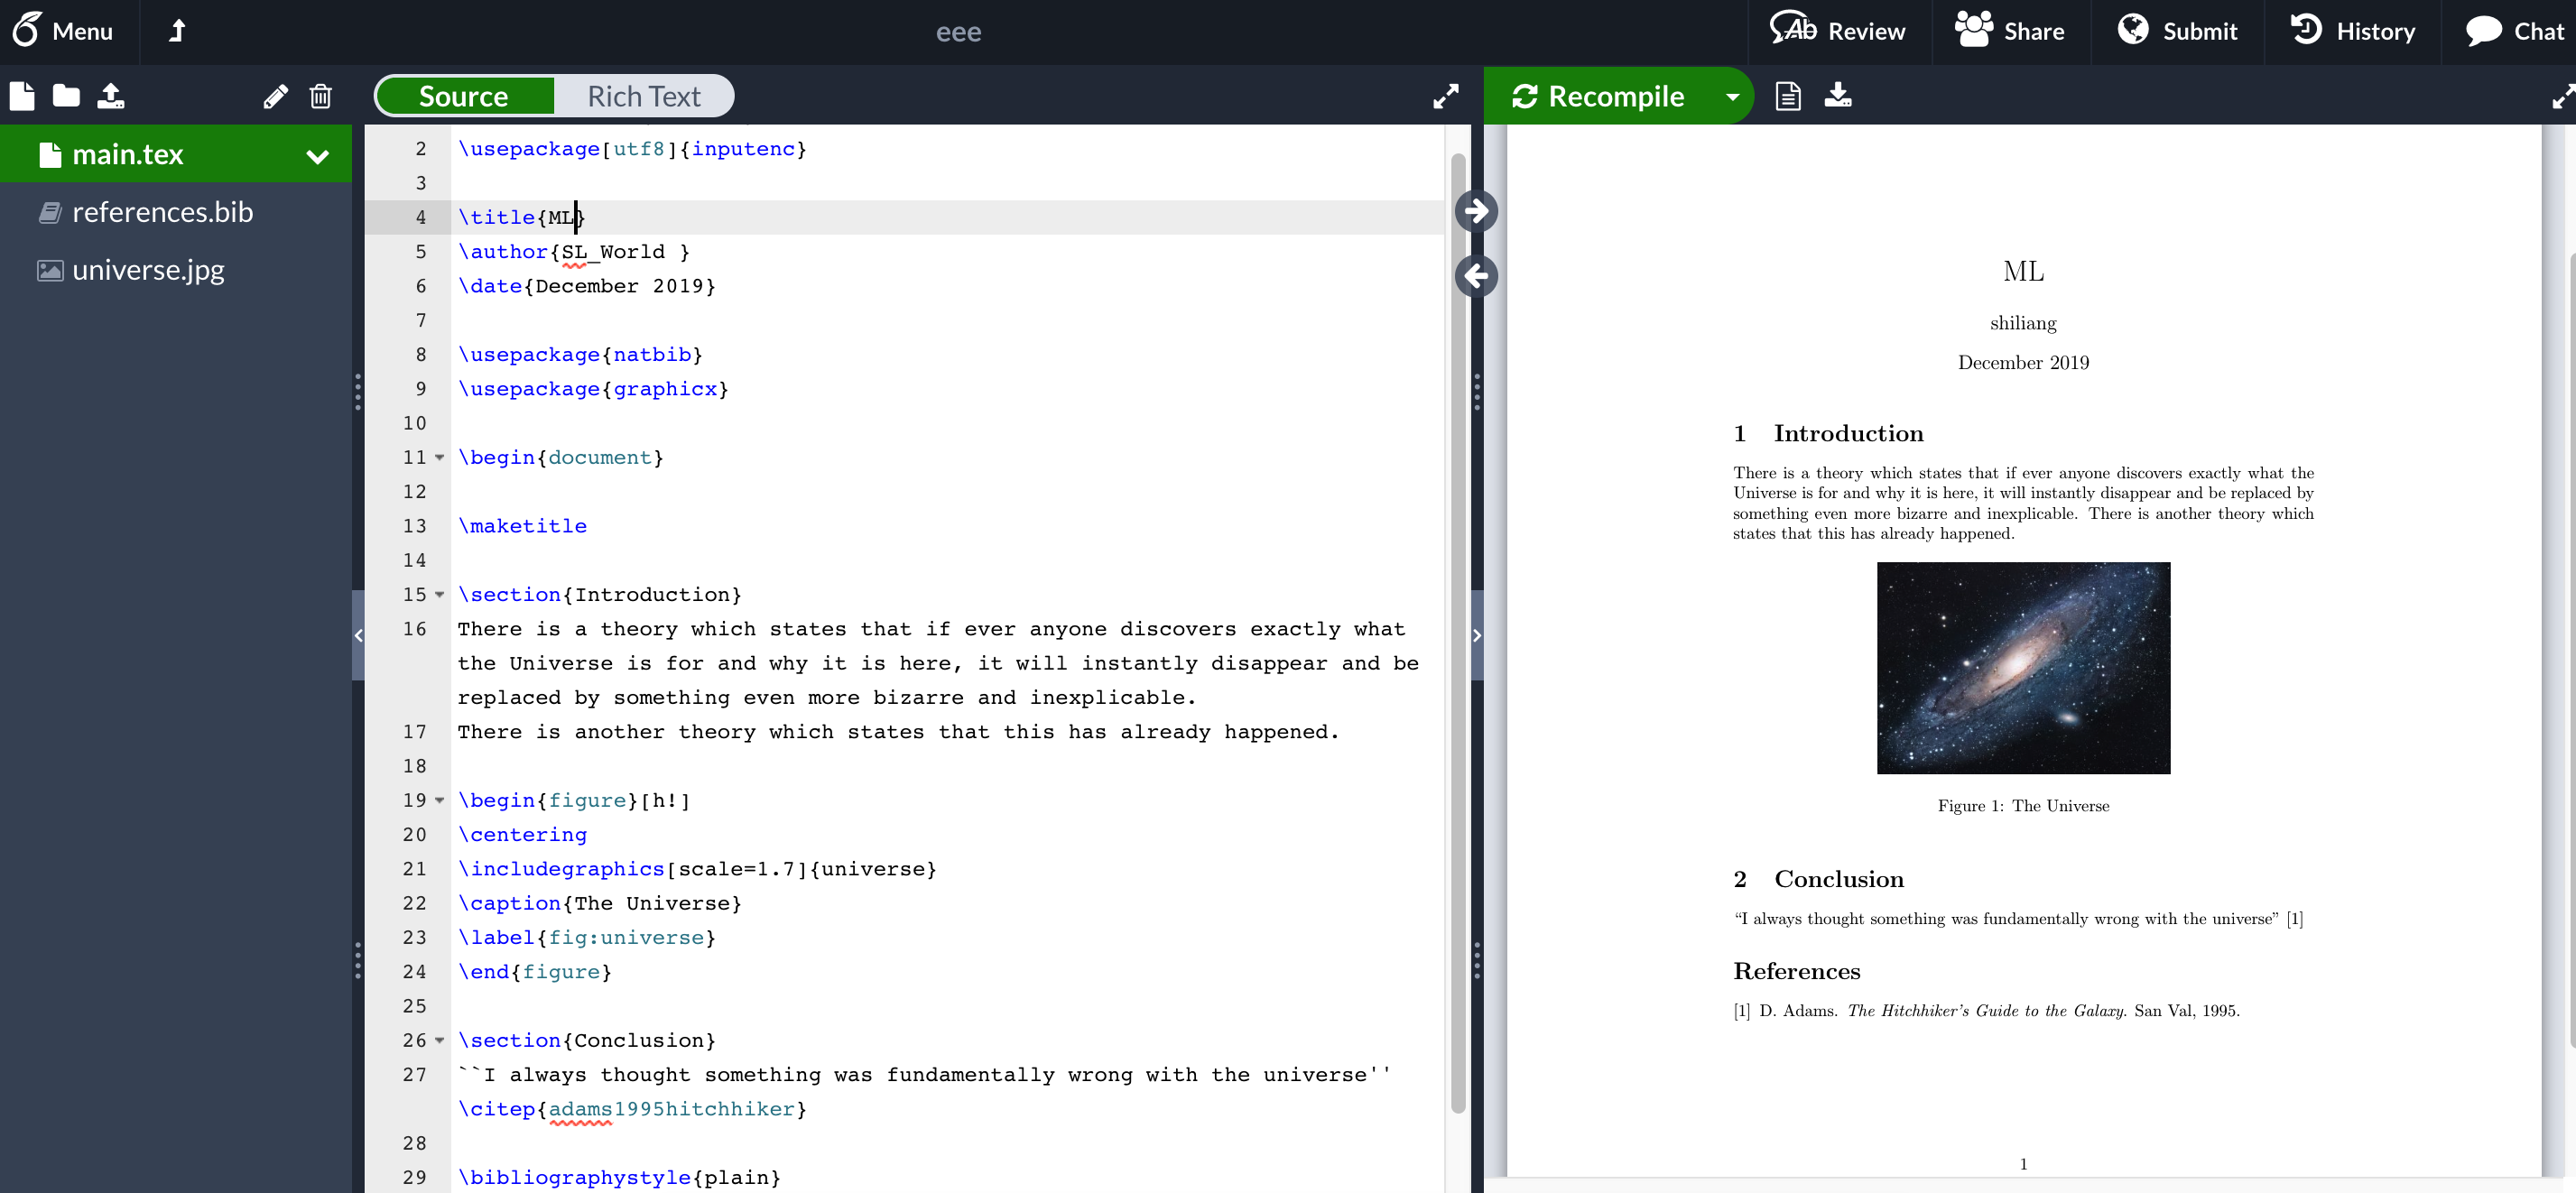Keep editor in Source mode
The width and height of the screenshot is (2576, 1193).
[x=463, y=95]
